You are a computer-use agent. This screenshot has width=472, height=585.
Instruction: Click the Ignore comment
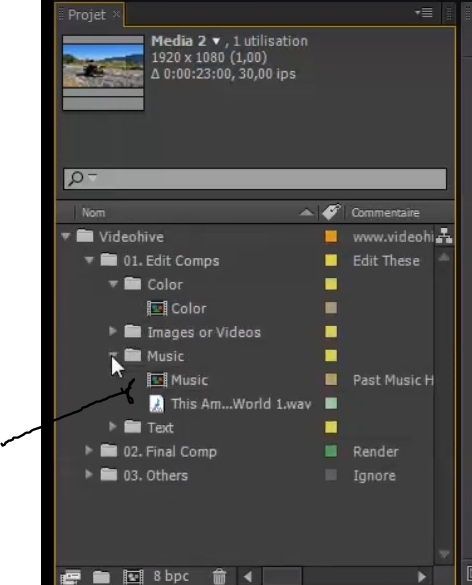pos(375,476)
